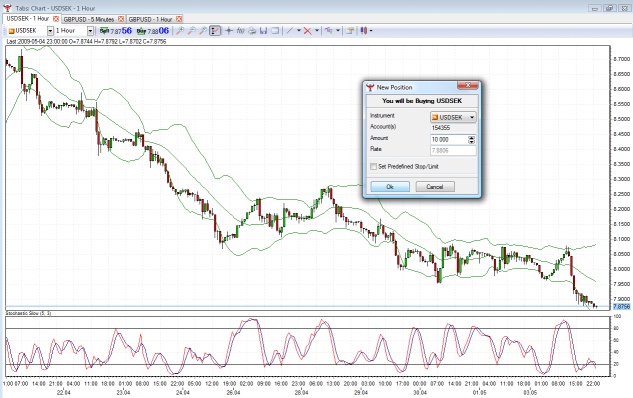Select the crosshair cursor tool
This screenshot has height=398, width=633.
[229, 31]
